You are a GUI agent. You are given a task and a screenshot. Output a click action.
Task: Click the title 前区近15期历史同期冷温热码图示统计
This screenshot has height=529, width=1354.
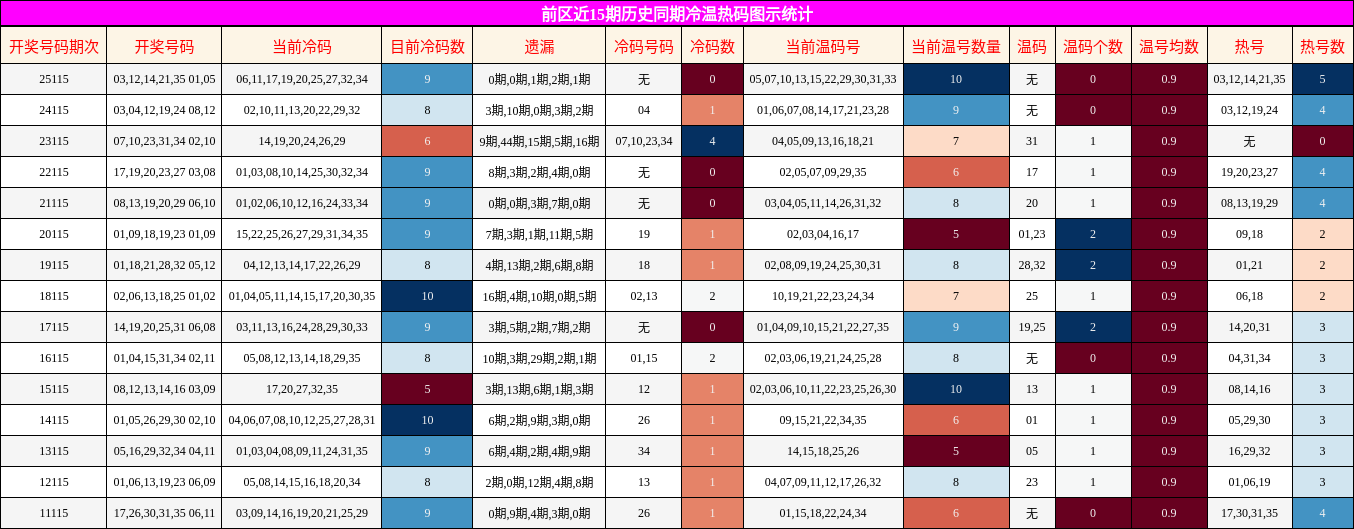coord(677,14)
